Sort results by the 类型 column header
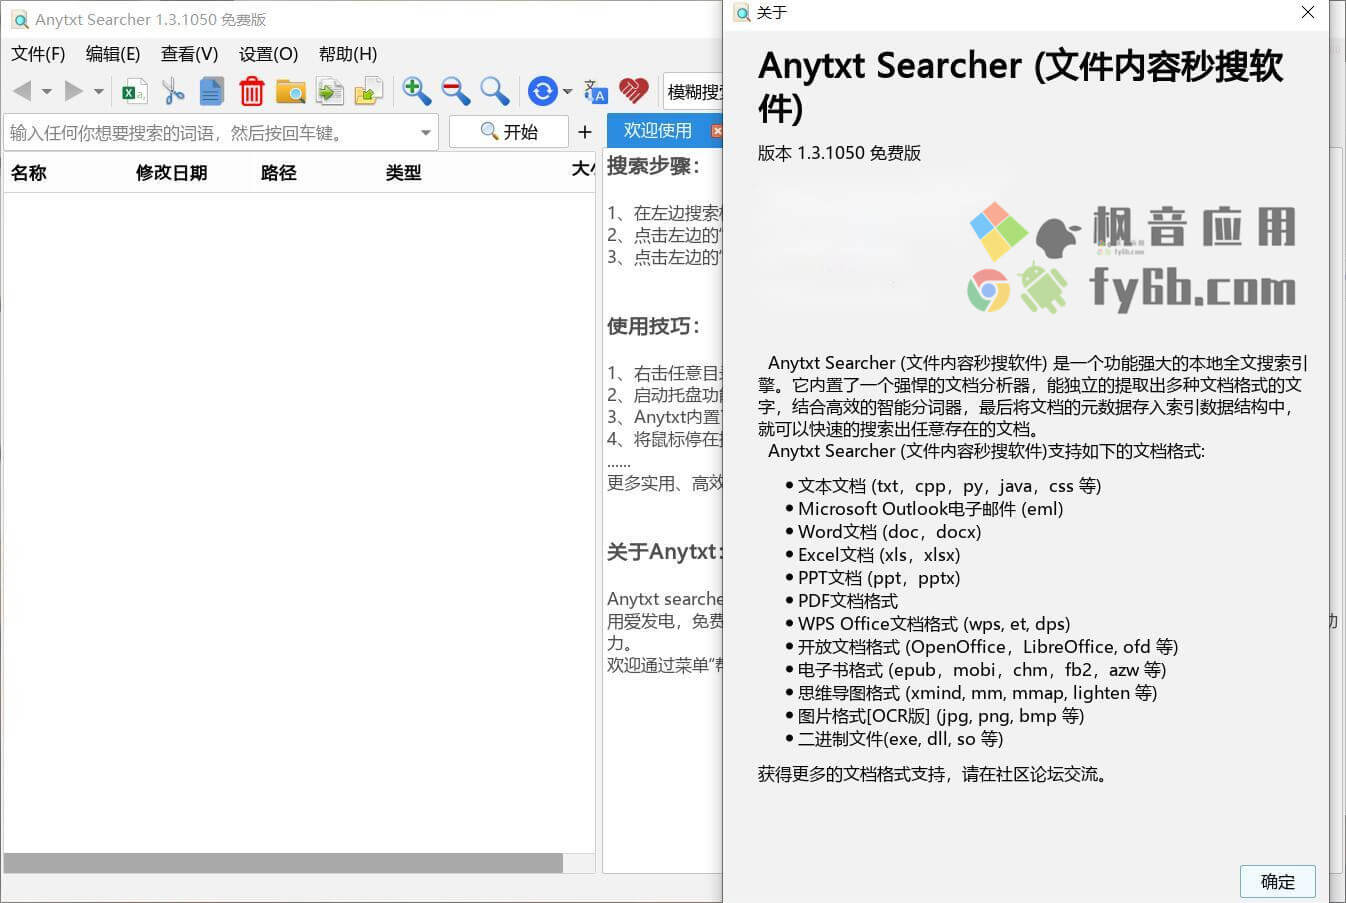Viewport: 1346px width, 903px height. pyautogui.click(x=403, y=173)
